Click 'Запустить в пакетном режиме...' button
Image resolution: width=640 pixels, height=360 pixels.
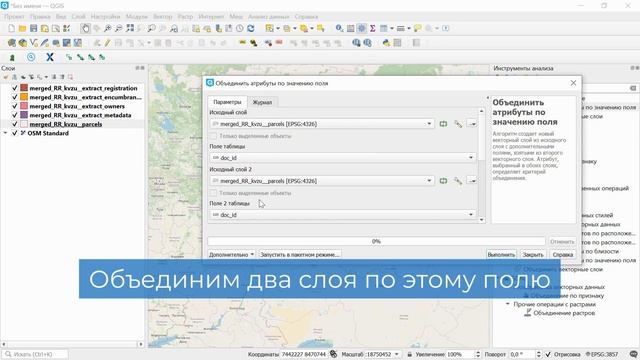point(300,254)
